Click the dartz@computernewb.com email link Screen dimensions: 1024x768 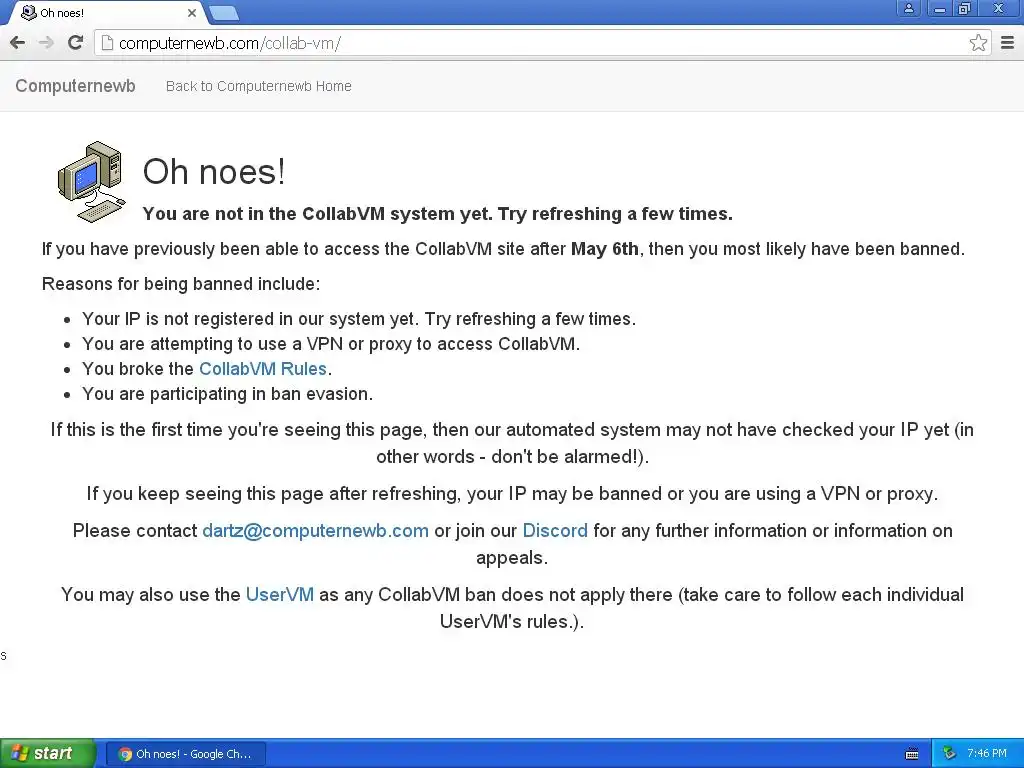(315, 531)
